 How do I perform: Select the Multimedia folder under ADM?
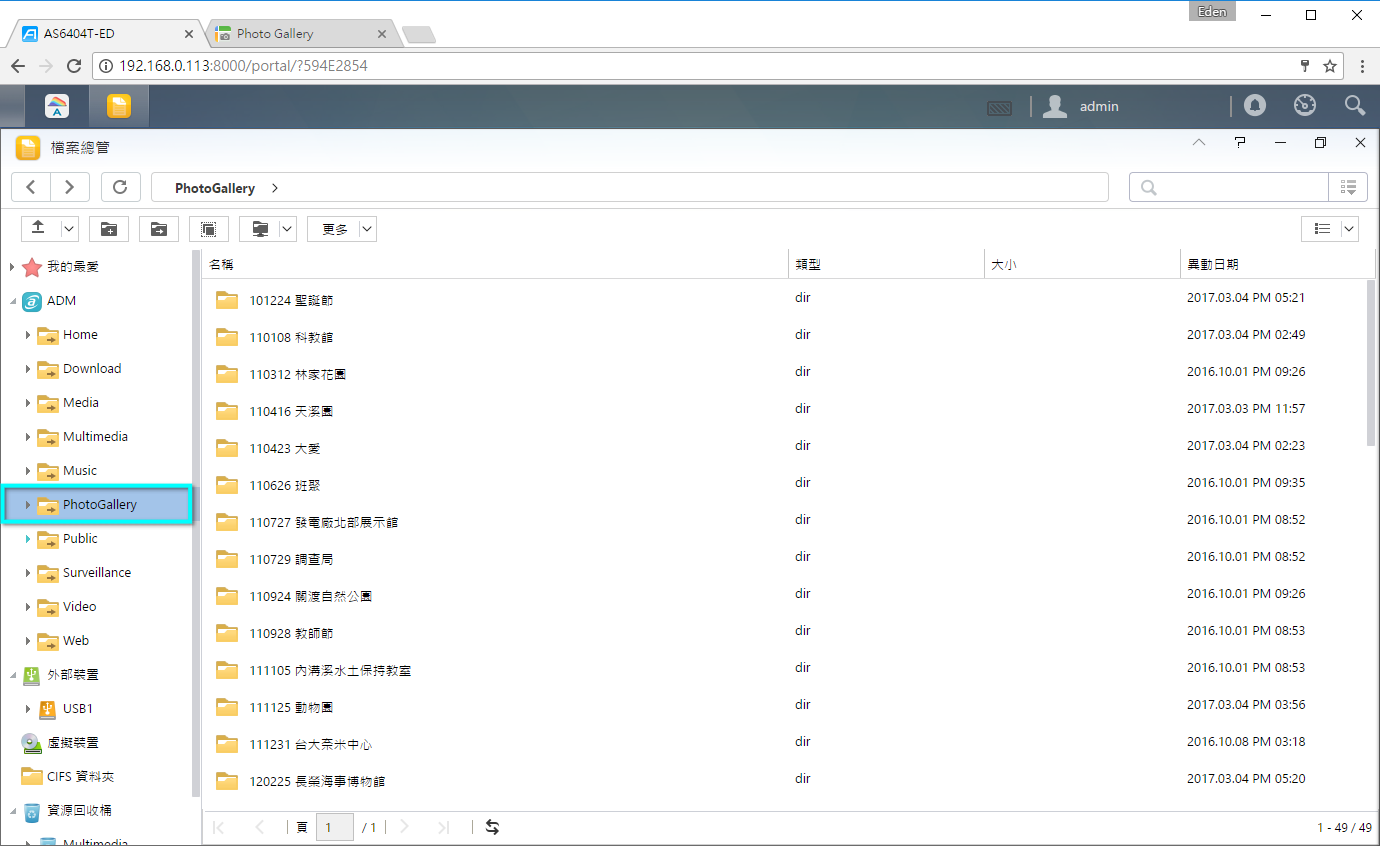coord(95,437)
